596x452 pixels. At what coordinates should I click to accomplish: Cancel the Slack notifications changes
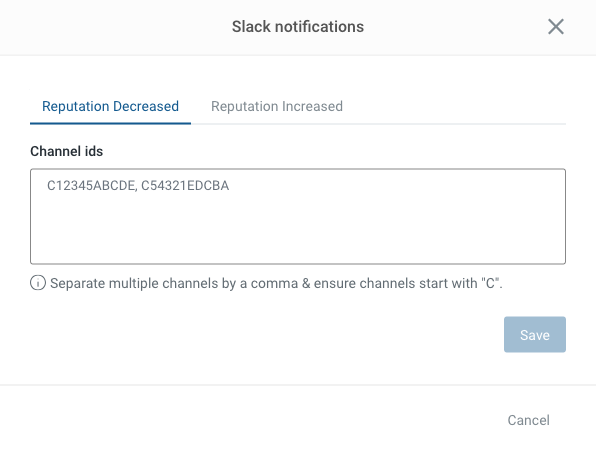click(528, 420)
